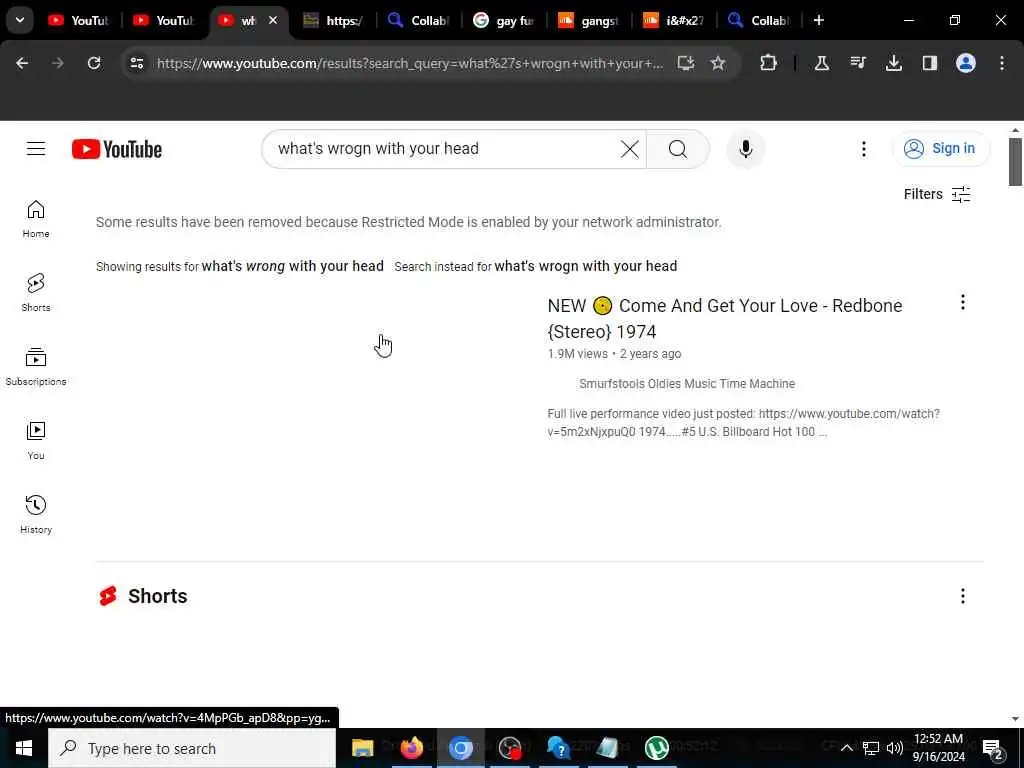Viewport: 1024px width, 768px height.
Task: Go to Home in the sidebar
Action: click(36, 219)
